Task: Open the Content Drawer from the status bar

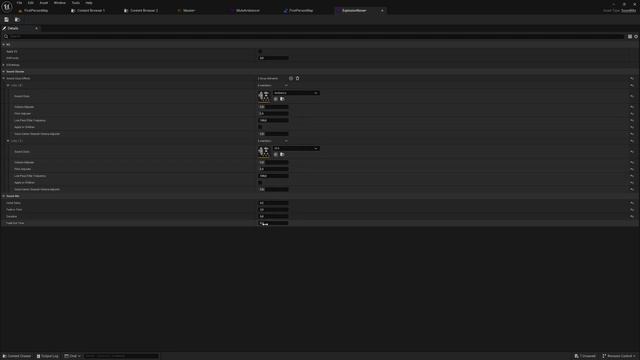Action: click(17, 356)
